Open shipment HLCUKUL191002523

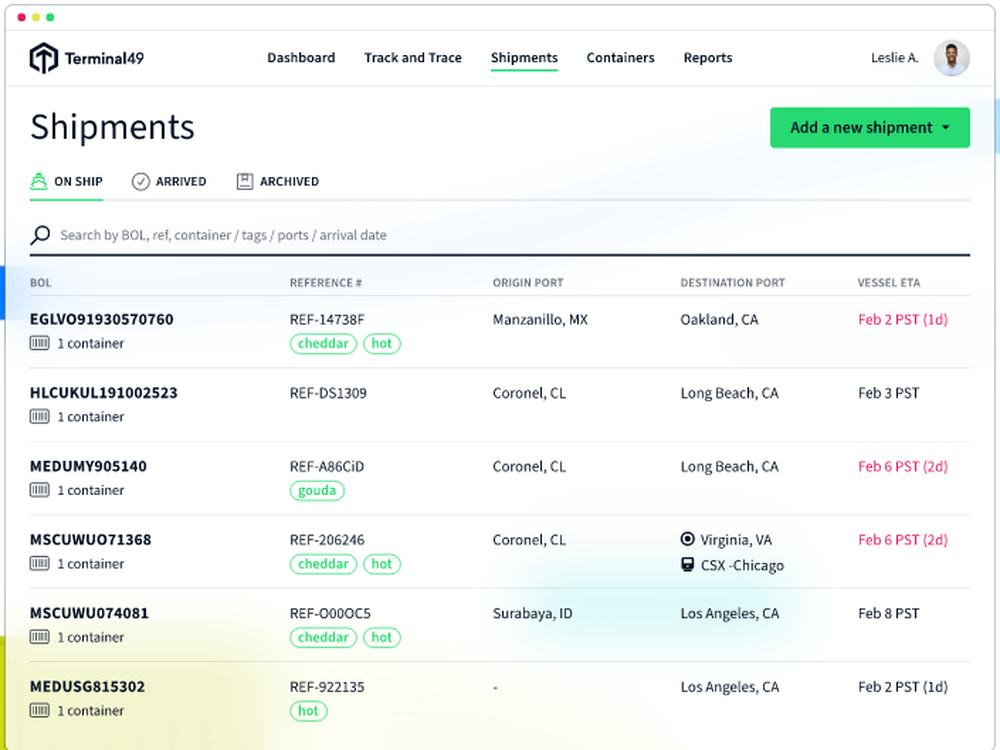point(104,393)
